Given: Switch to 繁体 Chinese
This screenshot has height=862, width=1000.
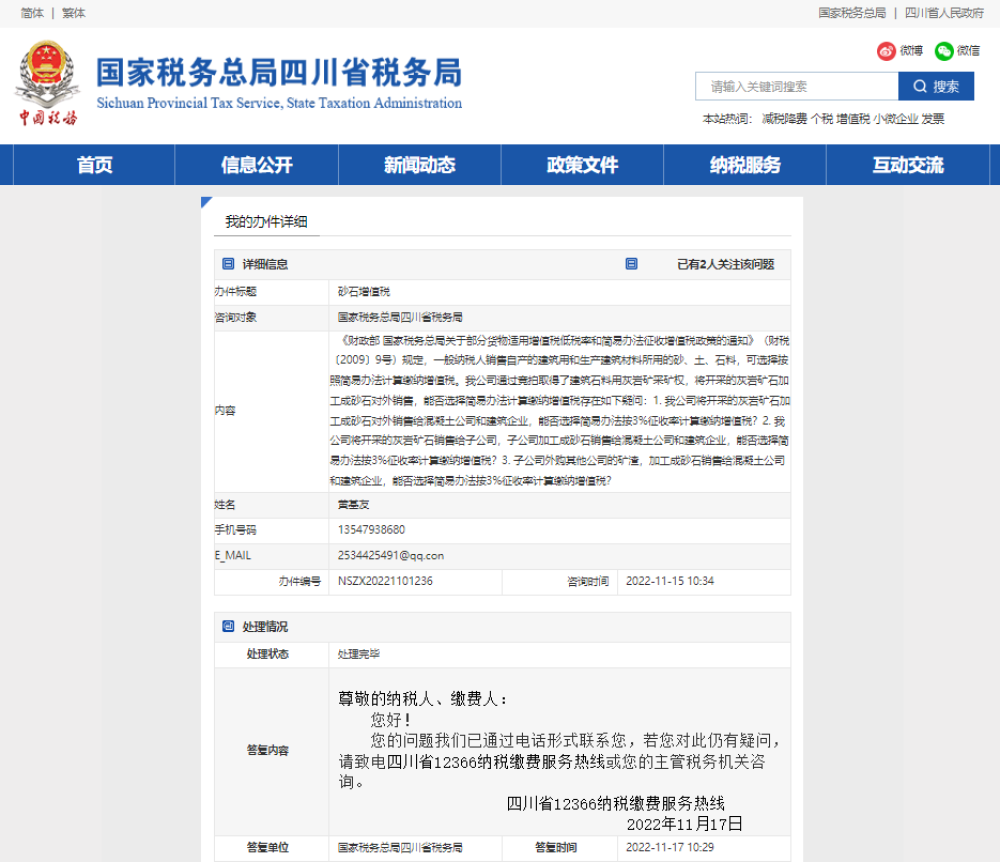Looking at the screenshot, I should tap(73, 13).
